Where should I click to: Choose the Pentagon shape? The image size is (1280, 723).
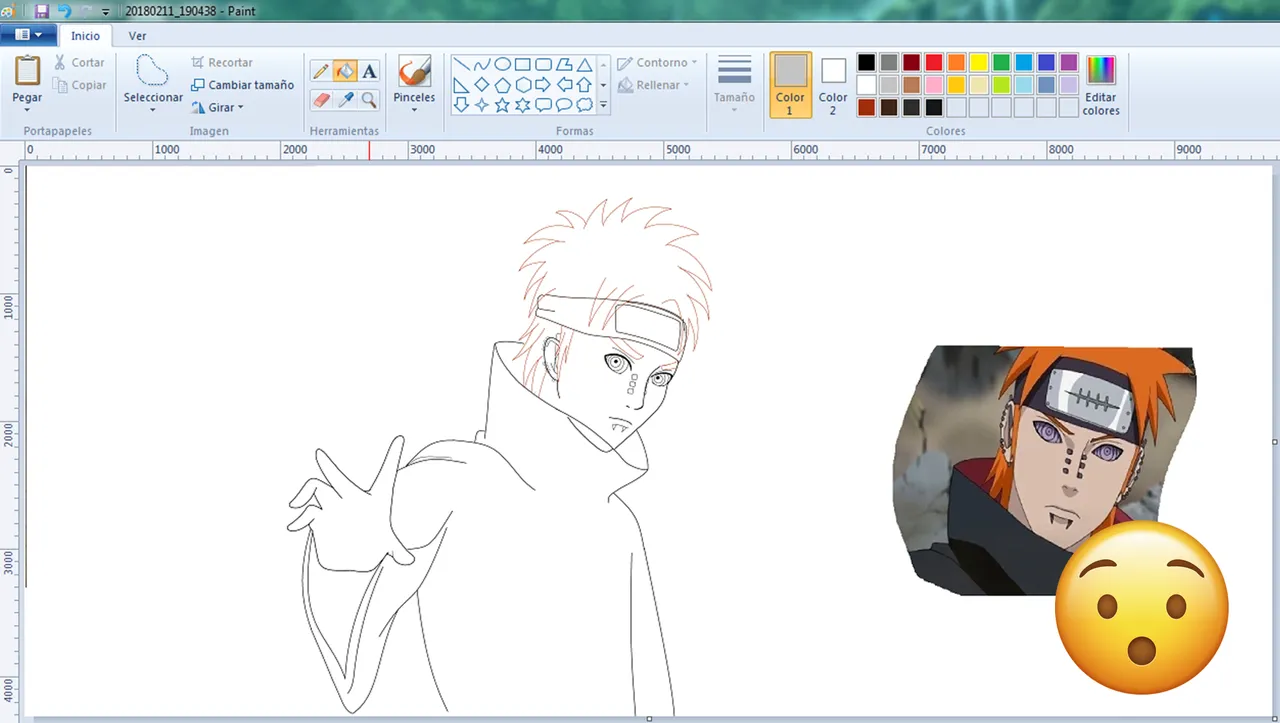[503, 84]
